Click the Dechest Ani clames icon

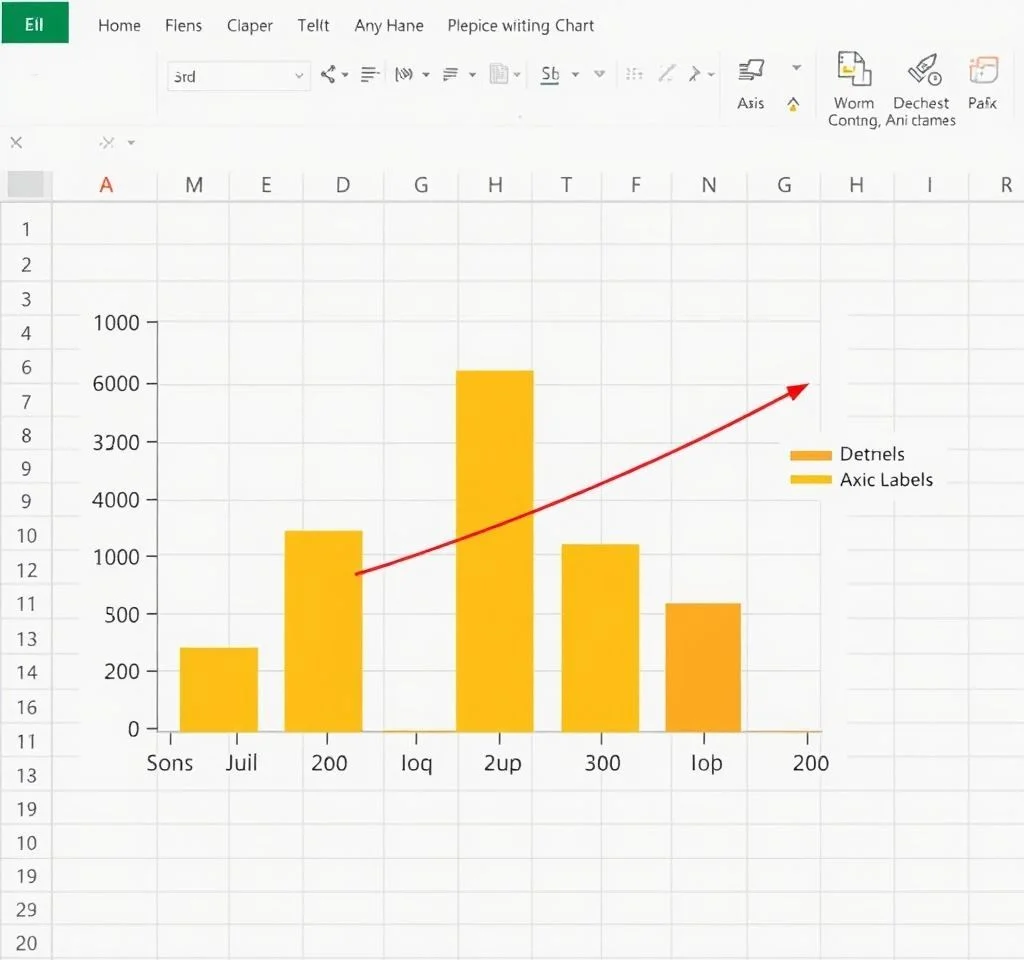[x=921, y=70]
